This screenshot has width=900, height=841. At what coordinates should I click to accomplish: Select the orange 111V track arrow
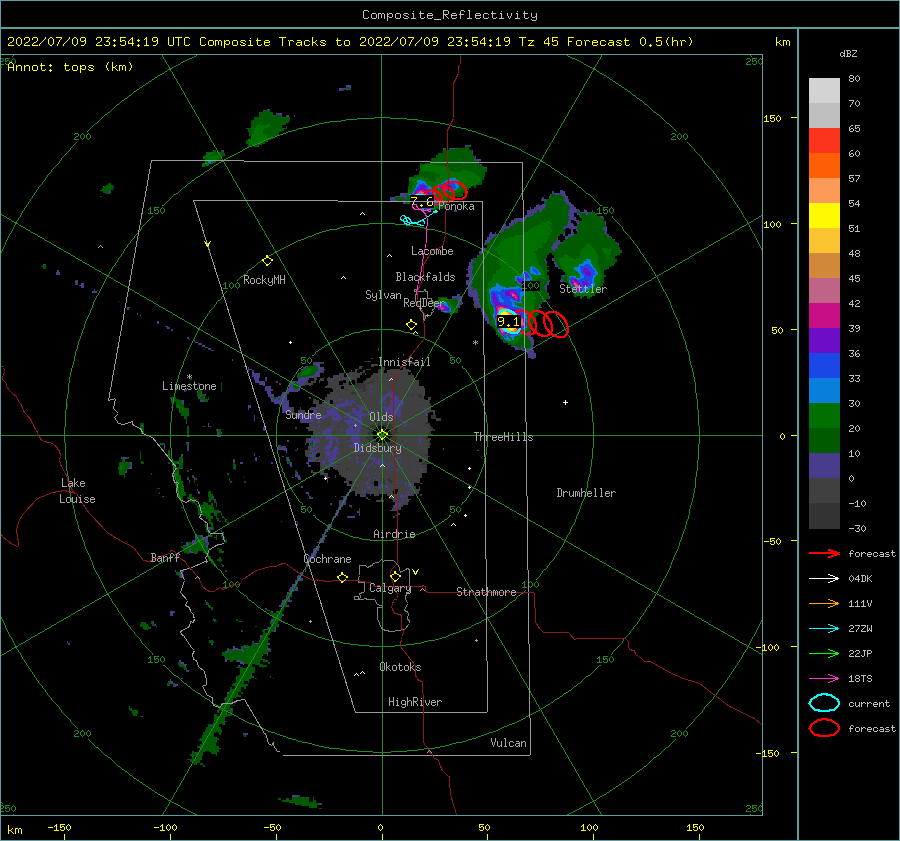click(x=824, y=603)
